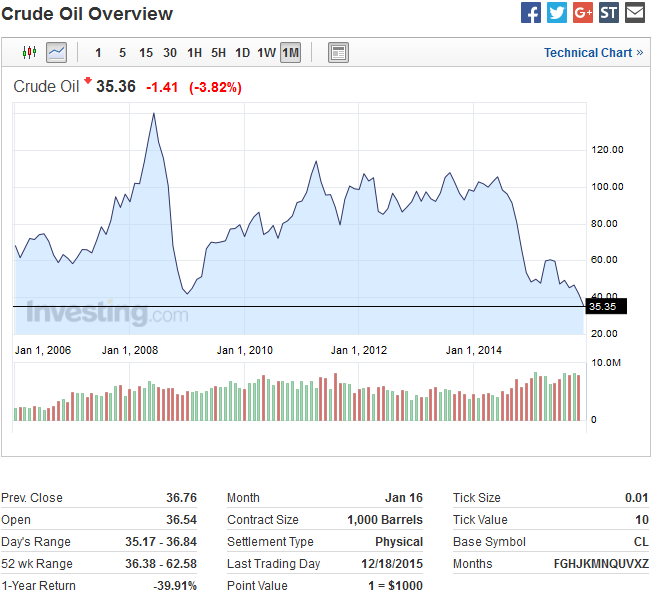Click the 1-Year Return value -39.91%

[x=175, y=585]
